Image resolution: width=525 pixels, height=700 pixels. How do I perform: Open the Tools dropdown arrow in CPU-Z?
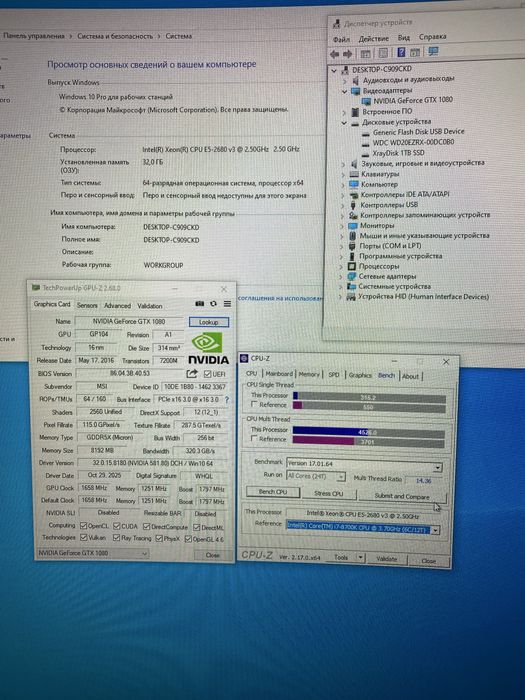360,558
